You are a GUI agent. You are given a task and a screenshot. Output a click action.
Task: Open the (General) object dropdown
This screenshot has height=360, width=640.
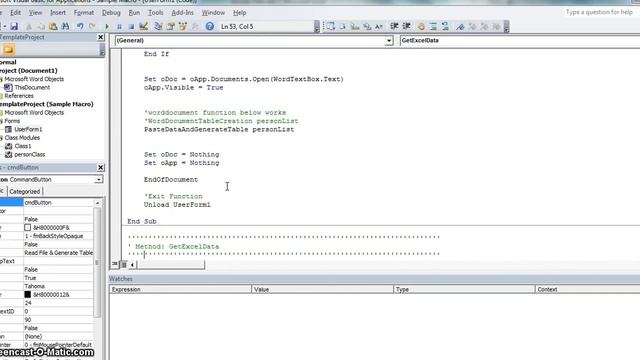(389, 40)
